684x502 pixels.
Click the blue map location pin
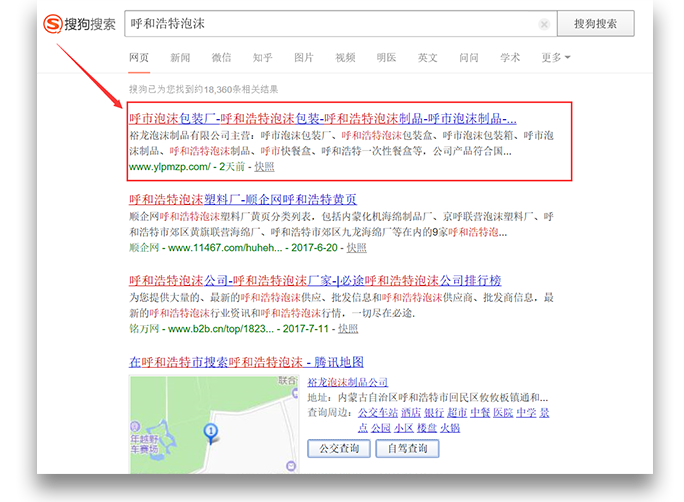tap(210, 432)
